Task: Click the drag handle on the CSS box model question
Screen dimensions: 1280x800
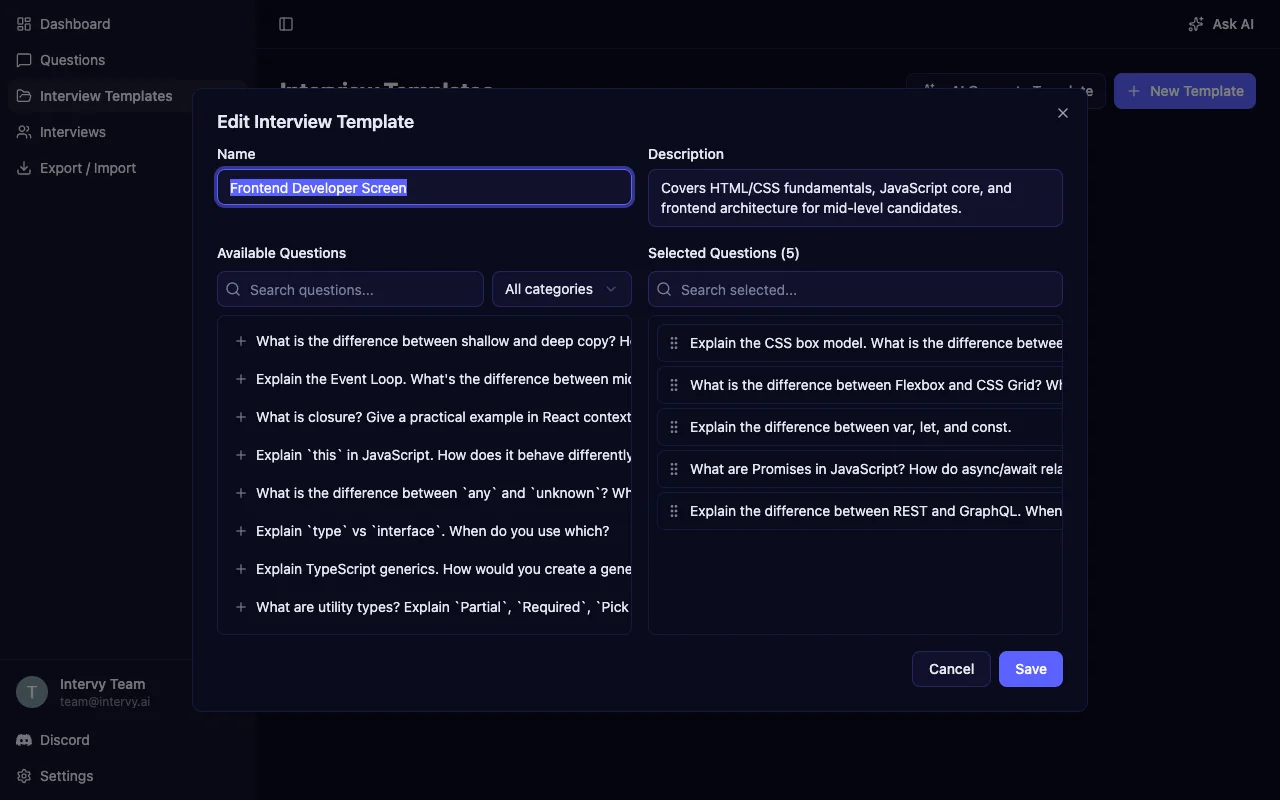Action: click(674, 342)
